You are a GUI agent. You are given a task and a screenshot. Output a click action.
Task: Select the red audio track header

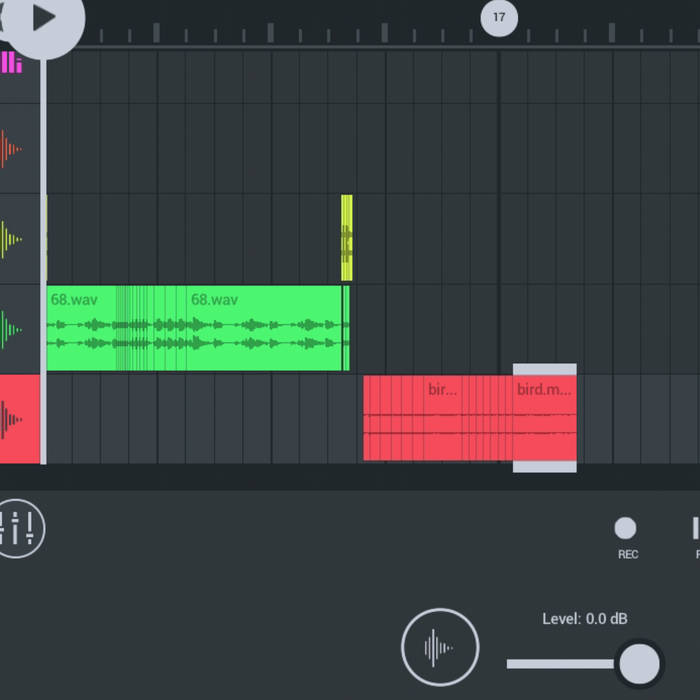tap(19, 419)
